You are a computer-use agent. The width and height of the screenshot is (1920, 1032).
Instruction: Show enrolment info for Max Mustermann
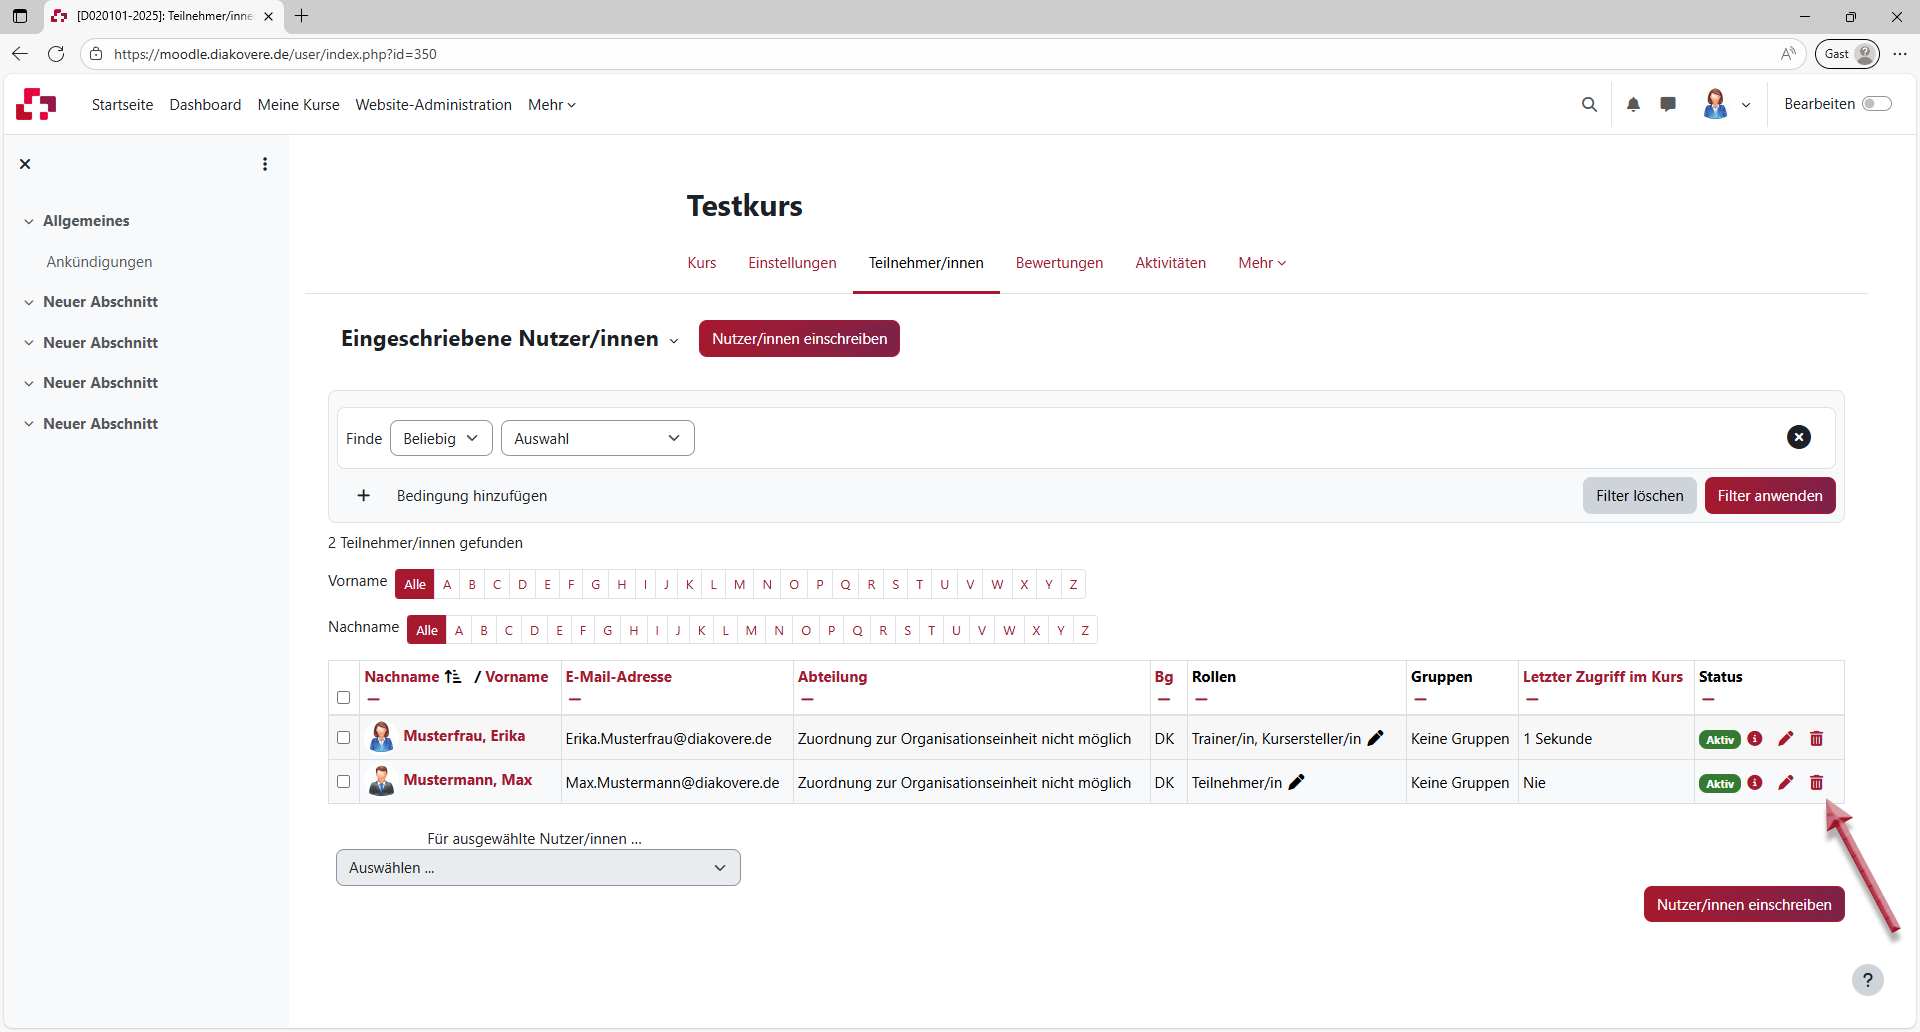1755,783
